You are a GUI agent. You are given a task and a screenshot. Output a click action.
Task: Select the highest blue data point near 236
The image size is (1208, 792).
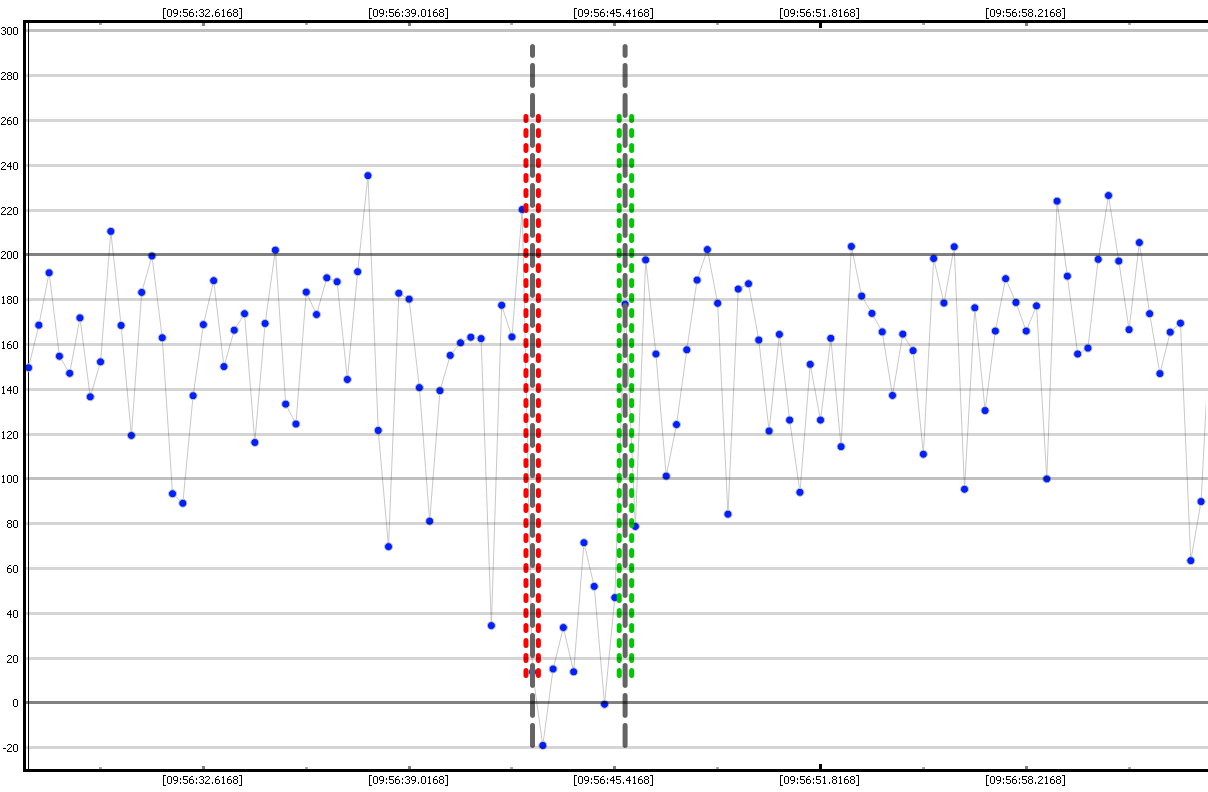[x=367, y=175]
